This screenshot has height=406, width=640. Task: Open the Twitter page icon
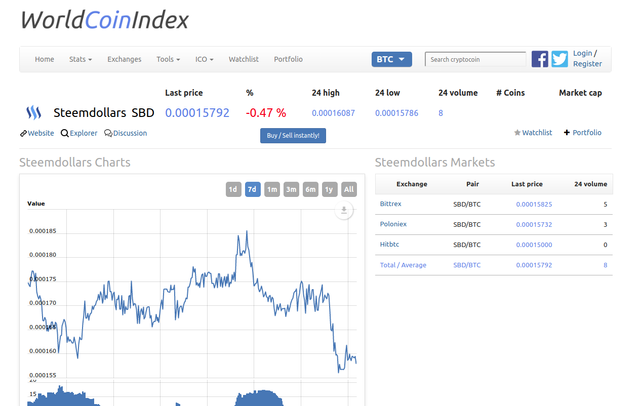pos(560,59)
